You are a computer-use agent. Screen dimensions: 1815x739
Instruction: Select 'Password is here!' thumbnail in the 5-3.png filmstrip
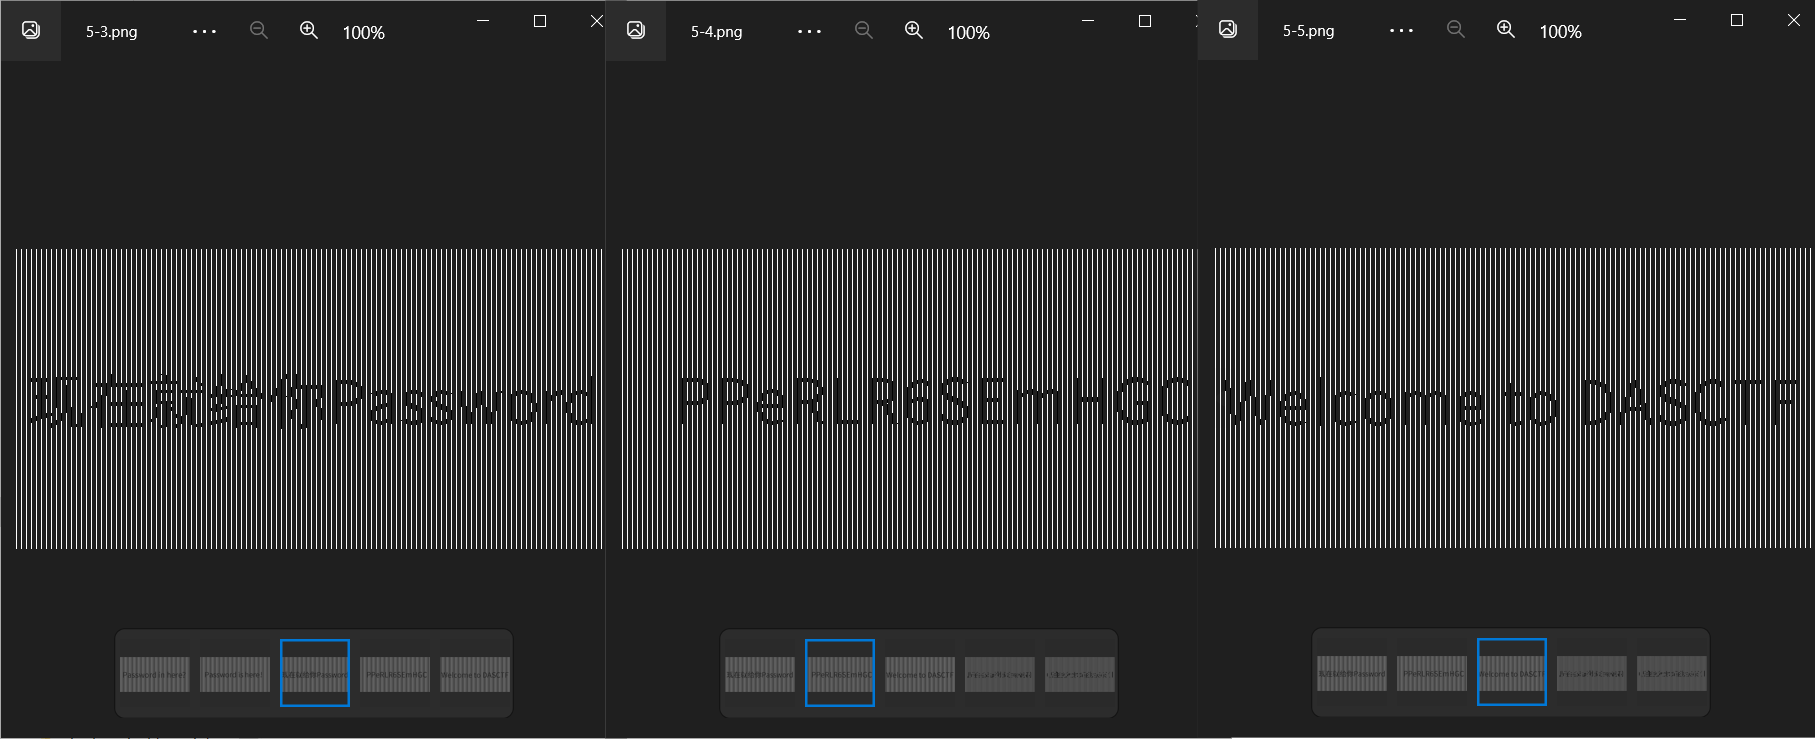pos(235,674)
